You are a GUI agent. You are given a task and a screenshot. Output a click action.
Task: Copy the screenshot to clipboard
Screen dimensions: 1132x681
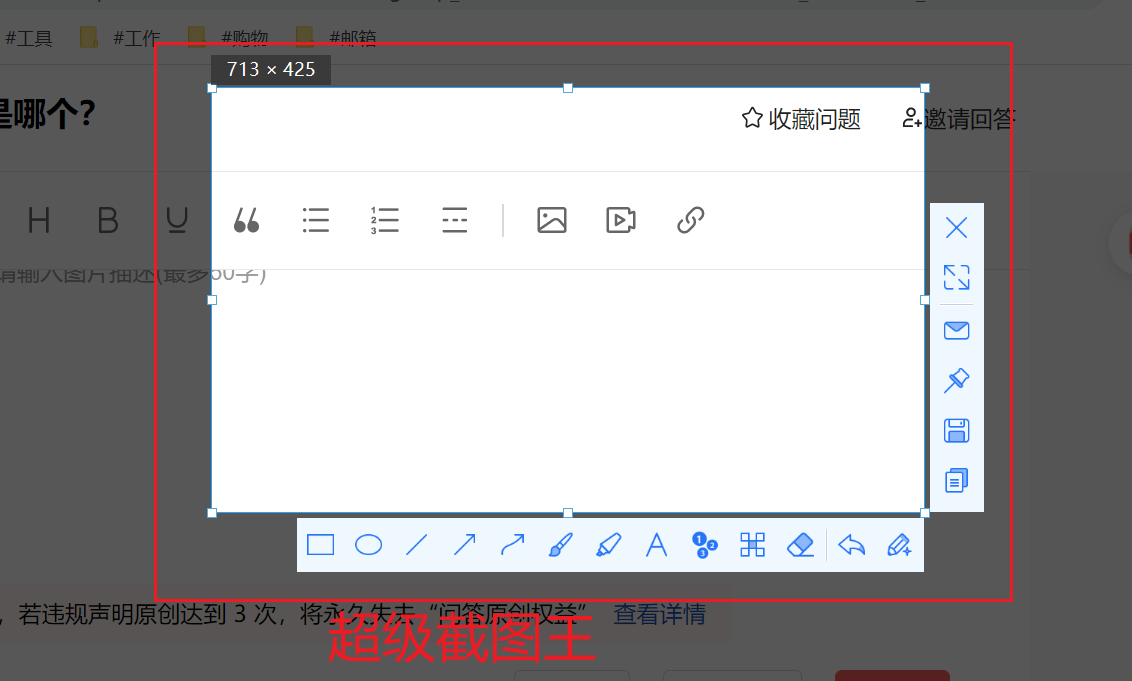[957, 481]
